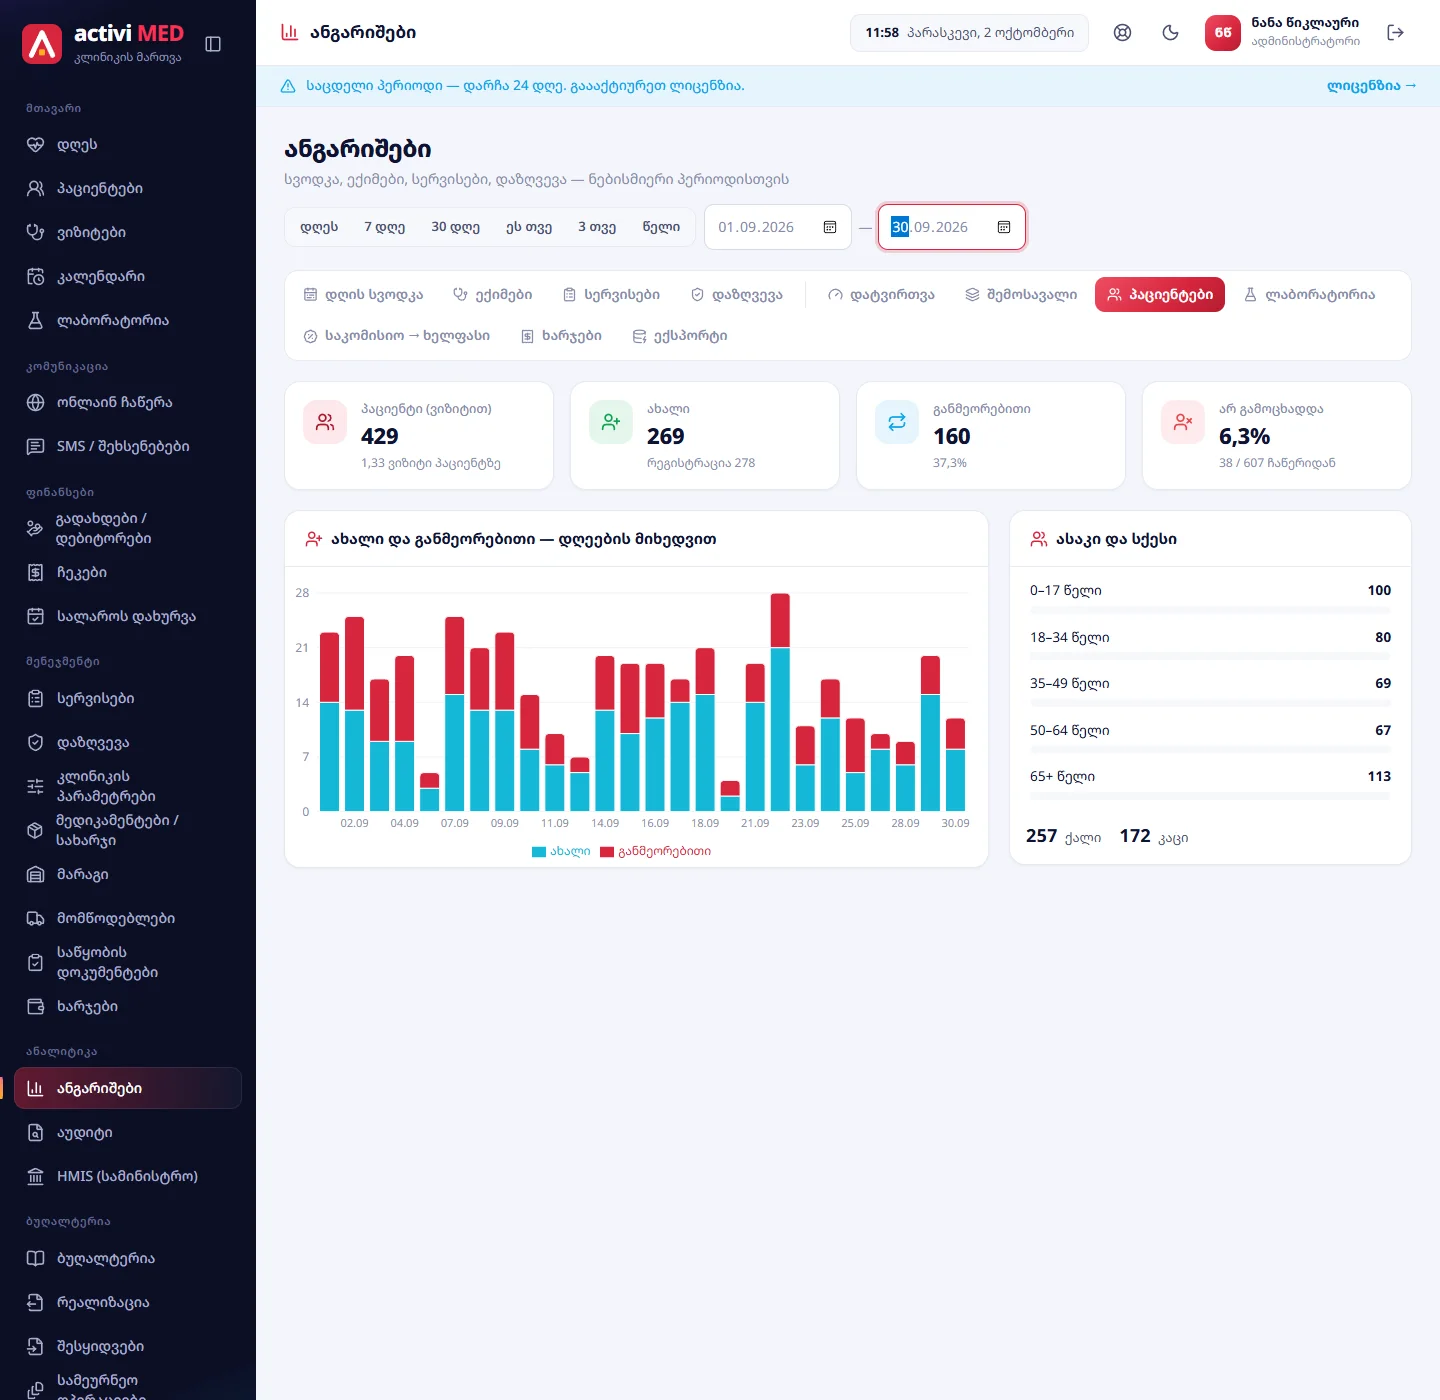Click the start date field 01.09.2026

tap(778, 227)
